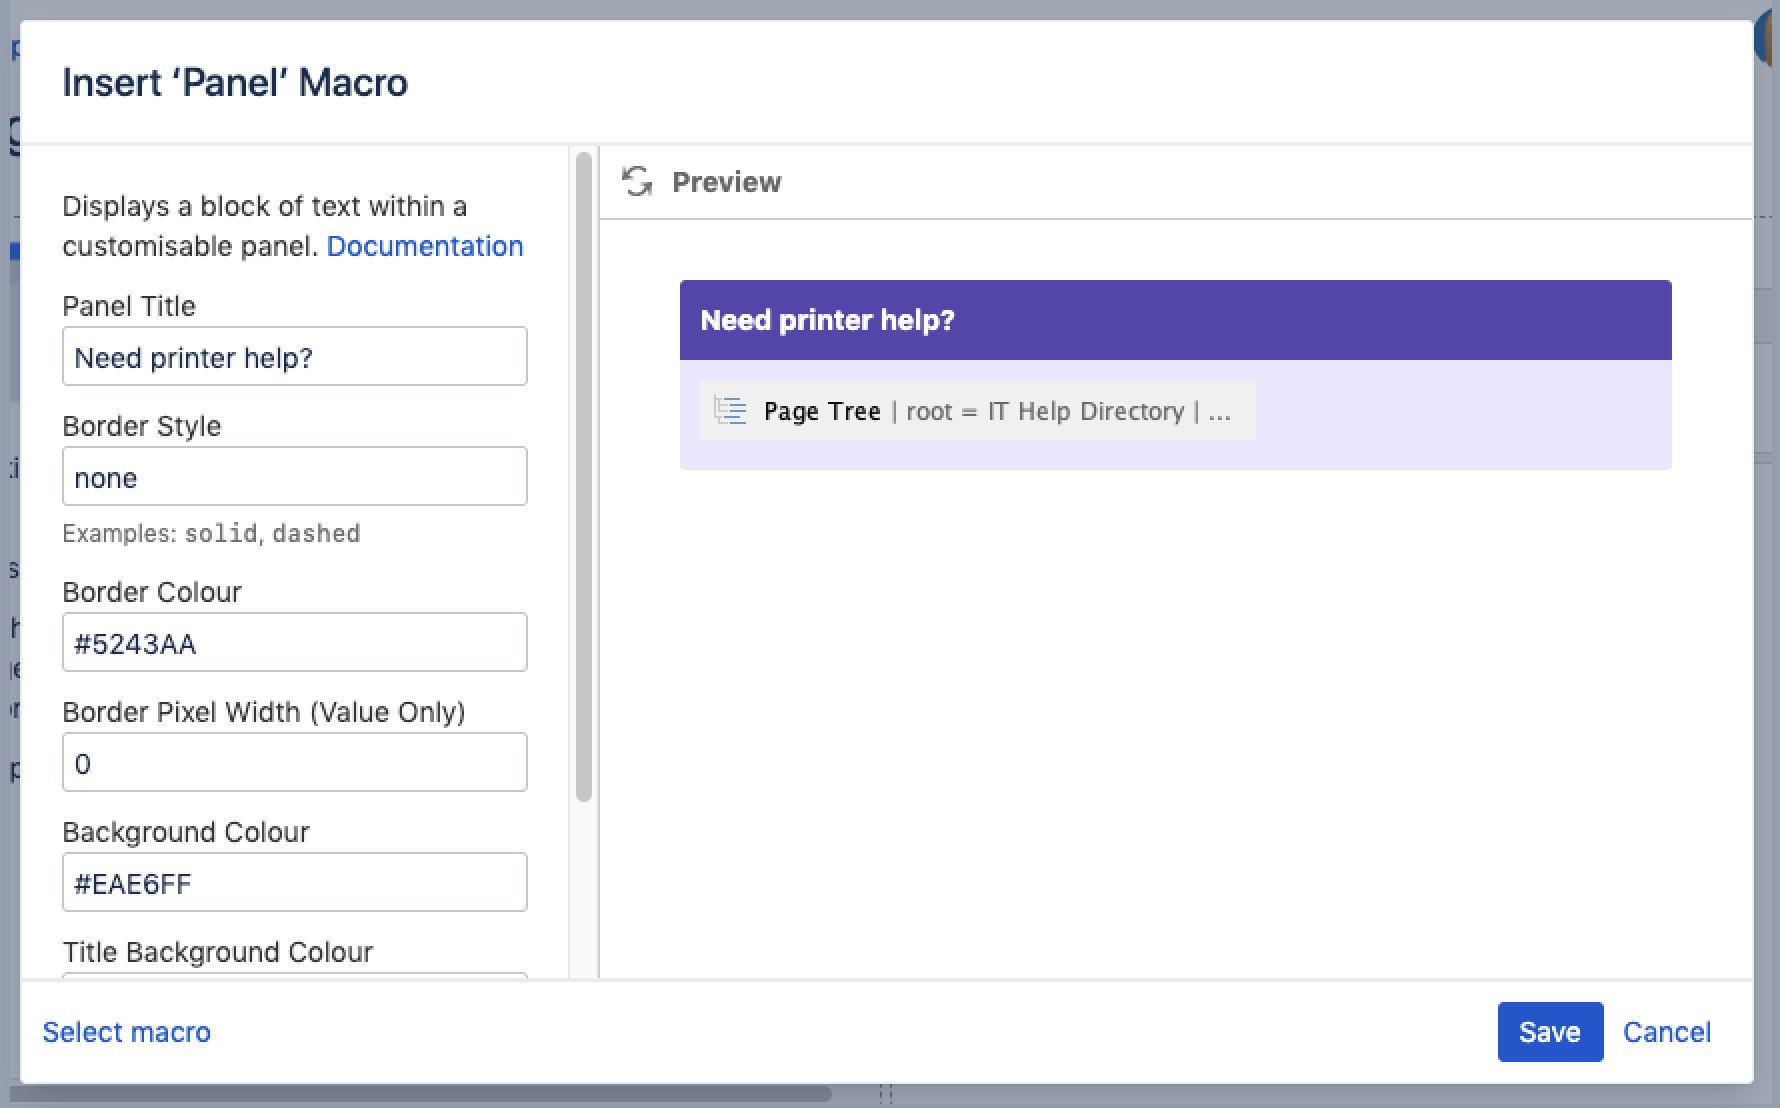Click the Border Pixel Width input
The image size is (1780, 1108).
point(294,763)
